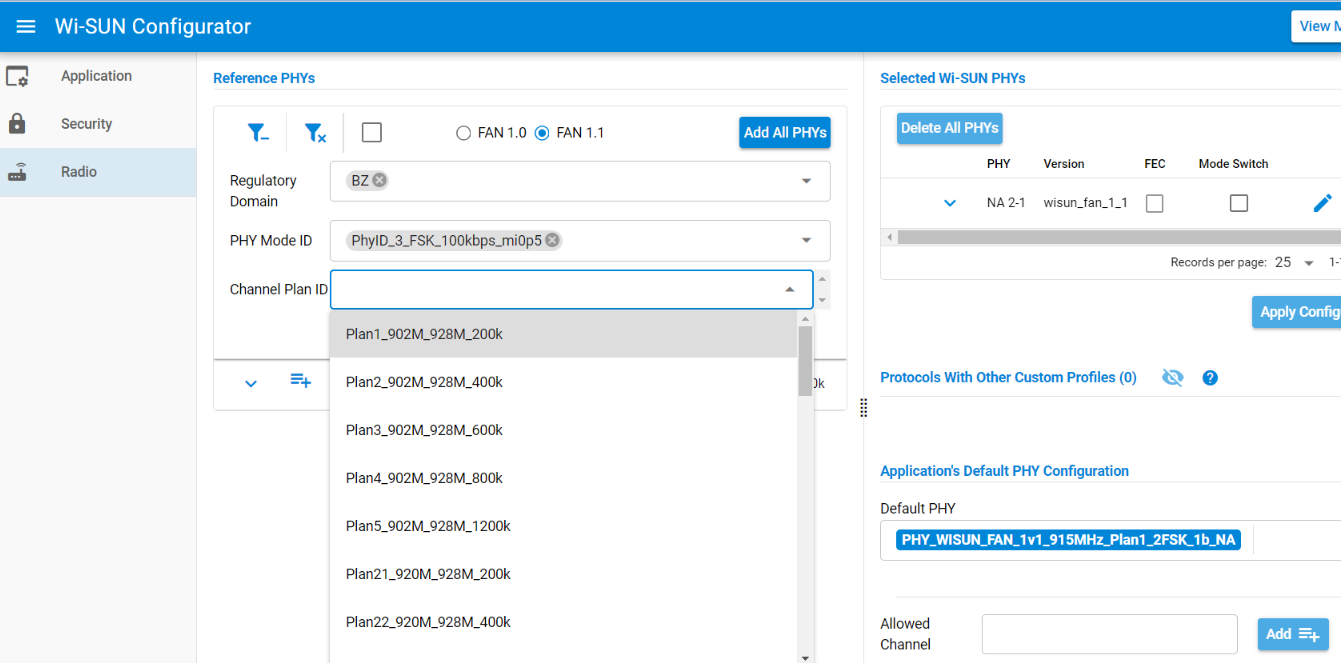Image resolution: width=1341 pixels, height=663 pixels.
Task: Remove the BZ regulatory domain chip
Action: [380, 181]
